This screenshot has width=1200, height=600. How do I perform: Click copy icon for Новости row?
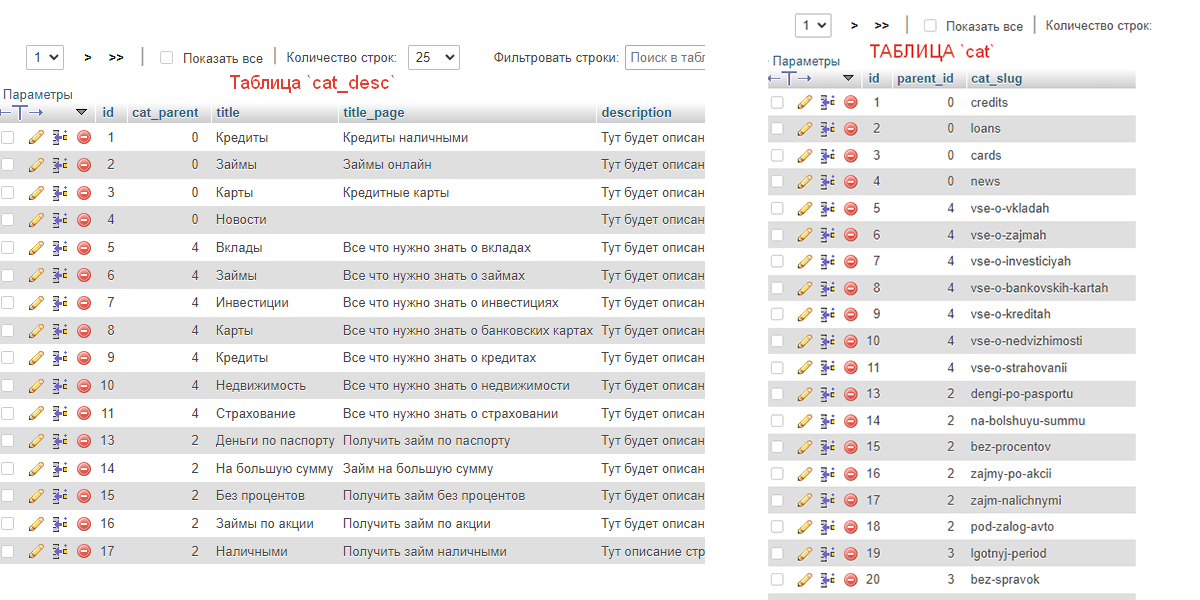[60, 220]
